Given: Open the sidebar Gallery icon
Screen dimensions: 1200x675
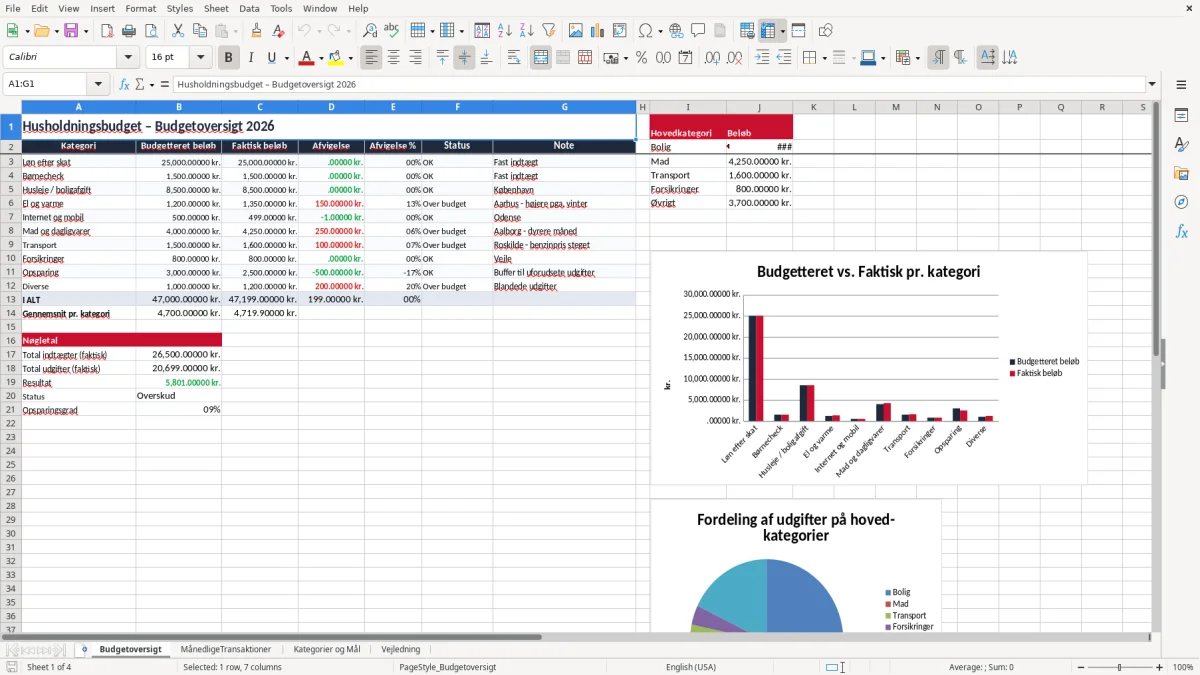Looking at the screenshot, I should (1181, 173).
